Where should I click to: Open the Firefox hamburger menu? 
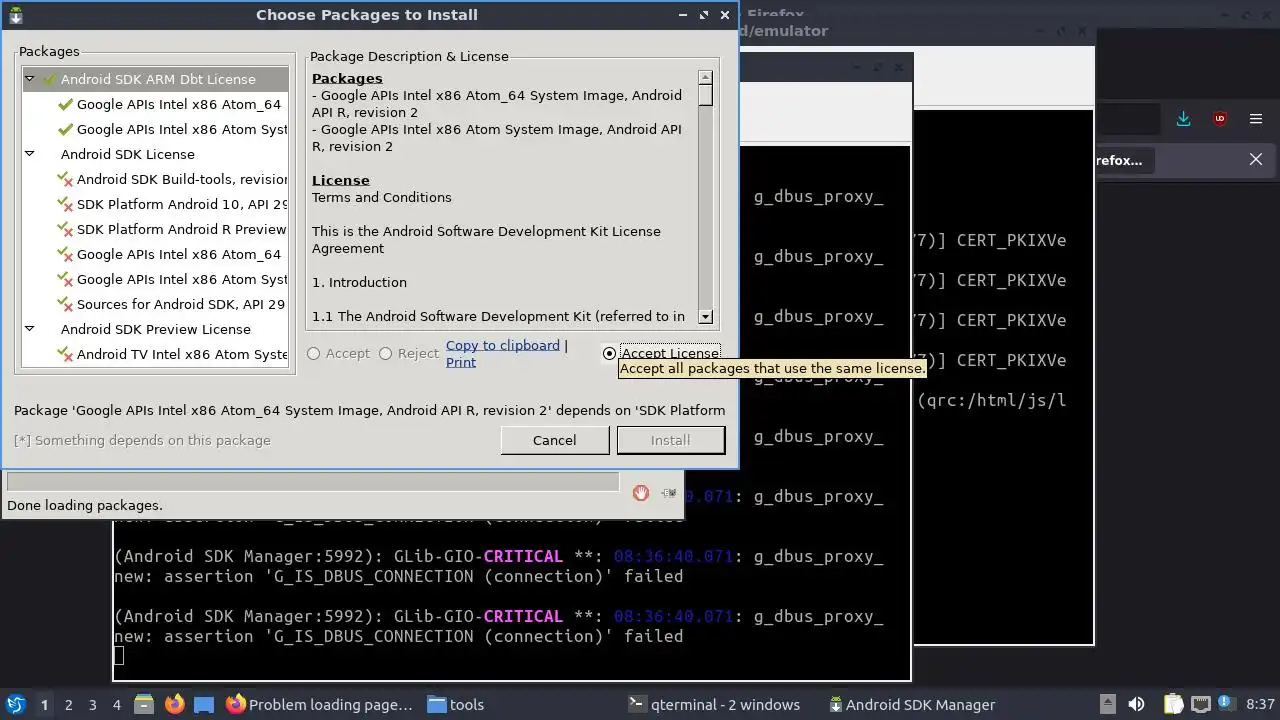[x=1256, y=119]
